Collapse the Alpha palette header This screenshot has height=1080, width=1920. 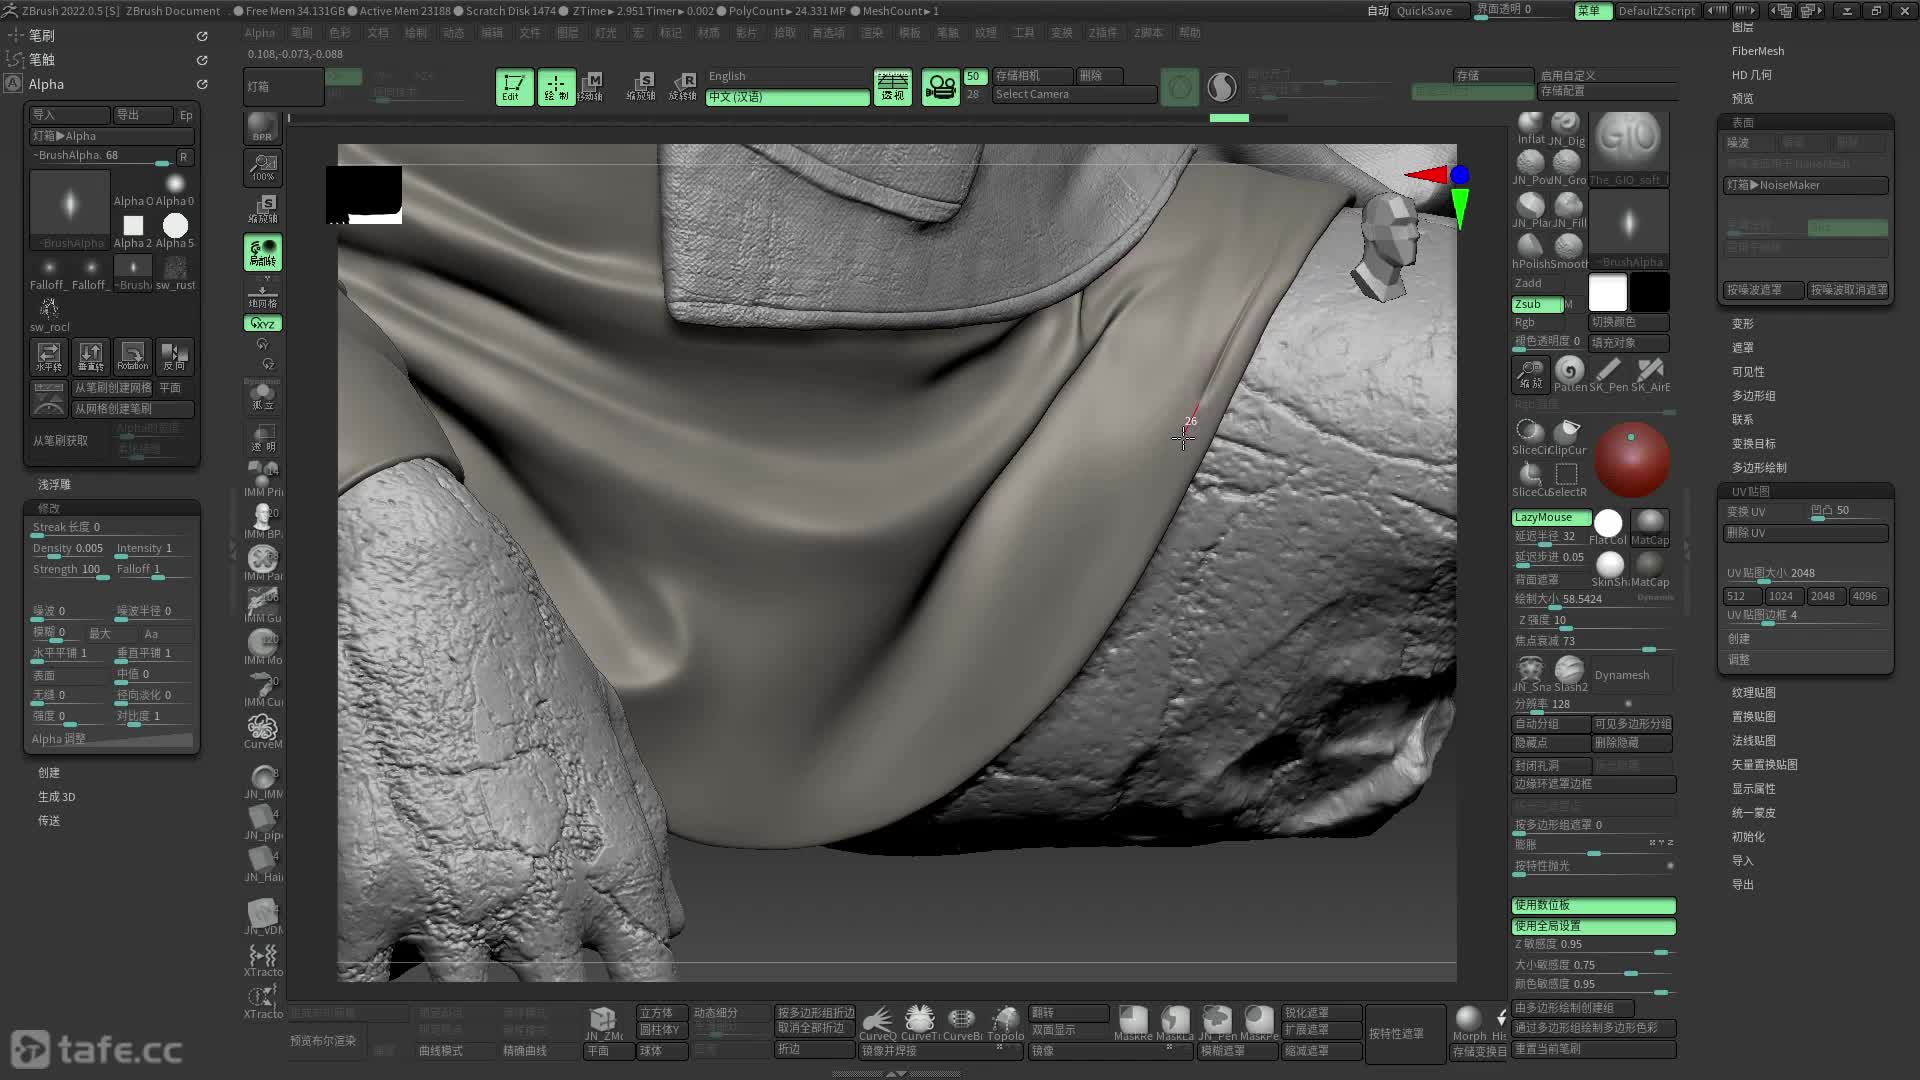(x=46, y=85)
